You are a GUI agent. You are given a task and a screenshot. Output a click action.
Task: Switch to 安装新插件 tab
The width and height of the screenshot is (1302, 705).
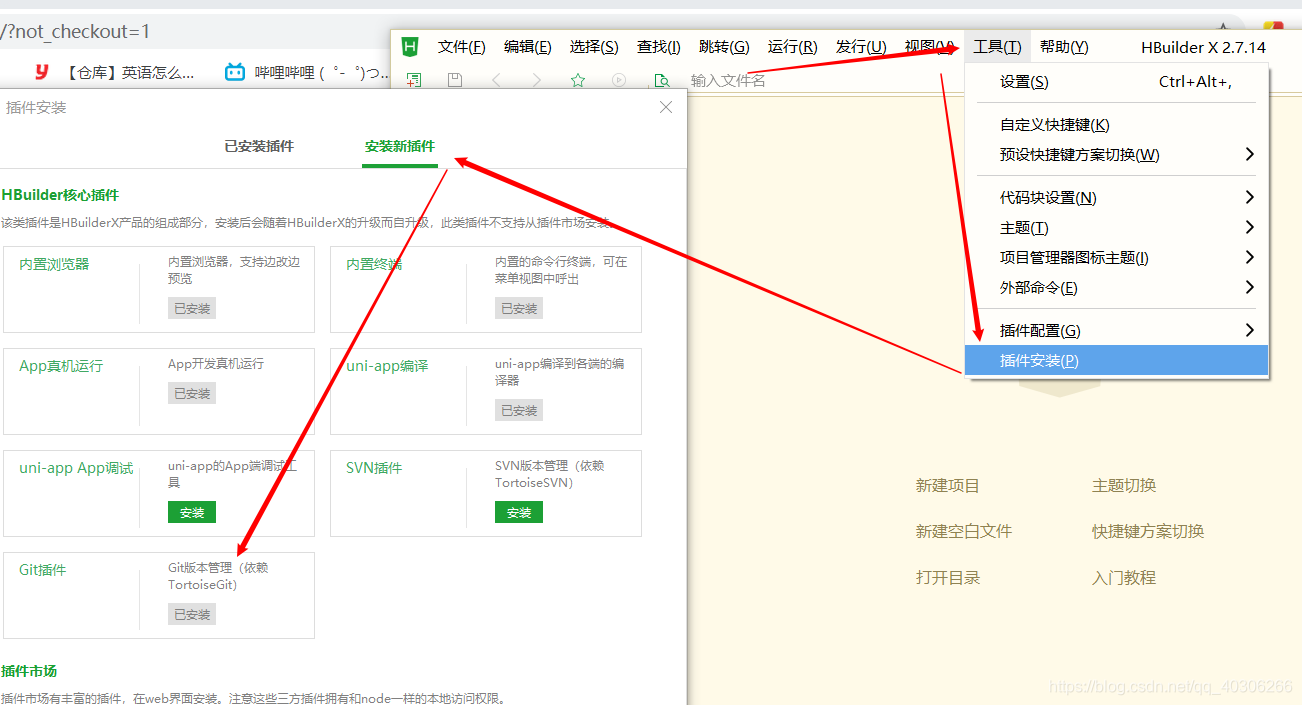[x=400, y=146]
